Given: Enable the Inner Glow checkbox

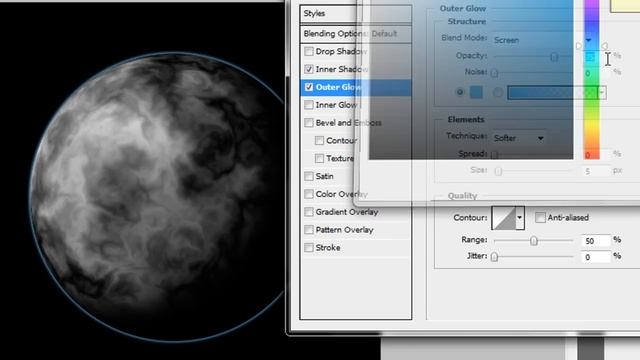Looking at the screenshot, I should pyautogui.click(x=309, y=105).
